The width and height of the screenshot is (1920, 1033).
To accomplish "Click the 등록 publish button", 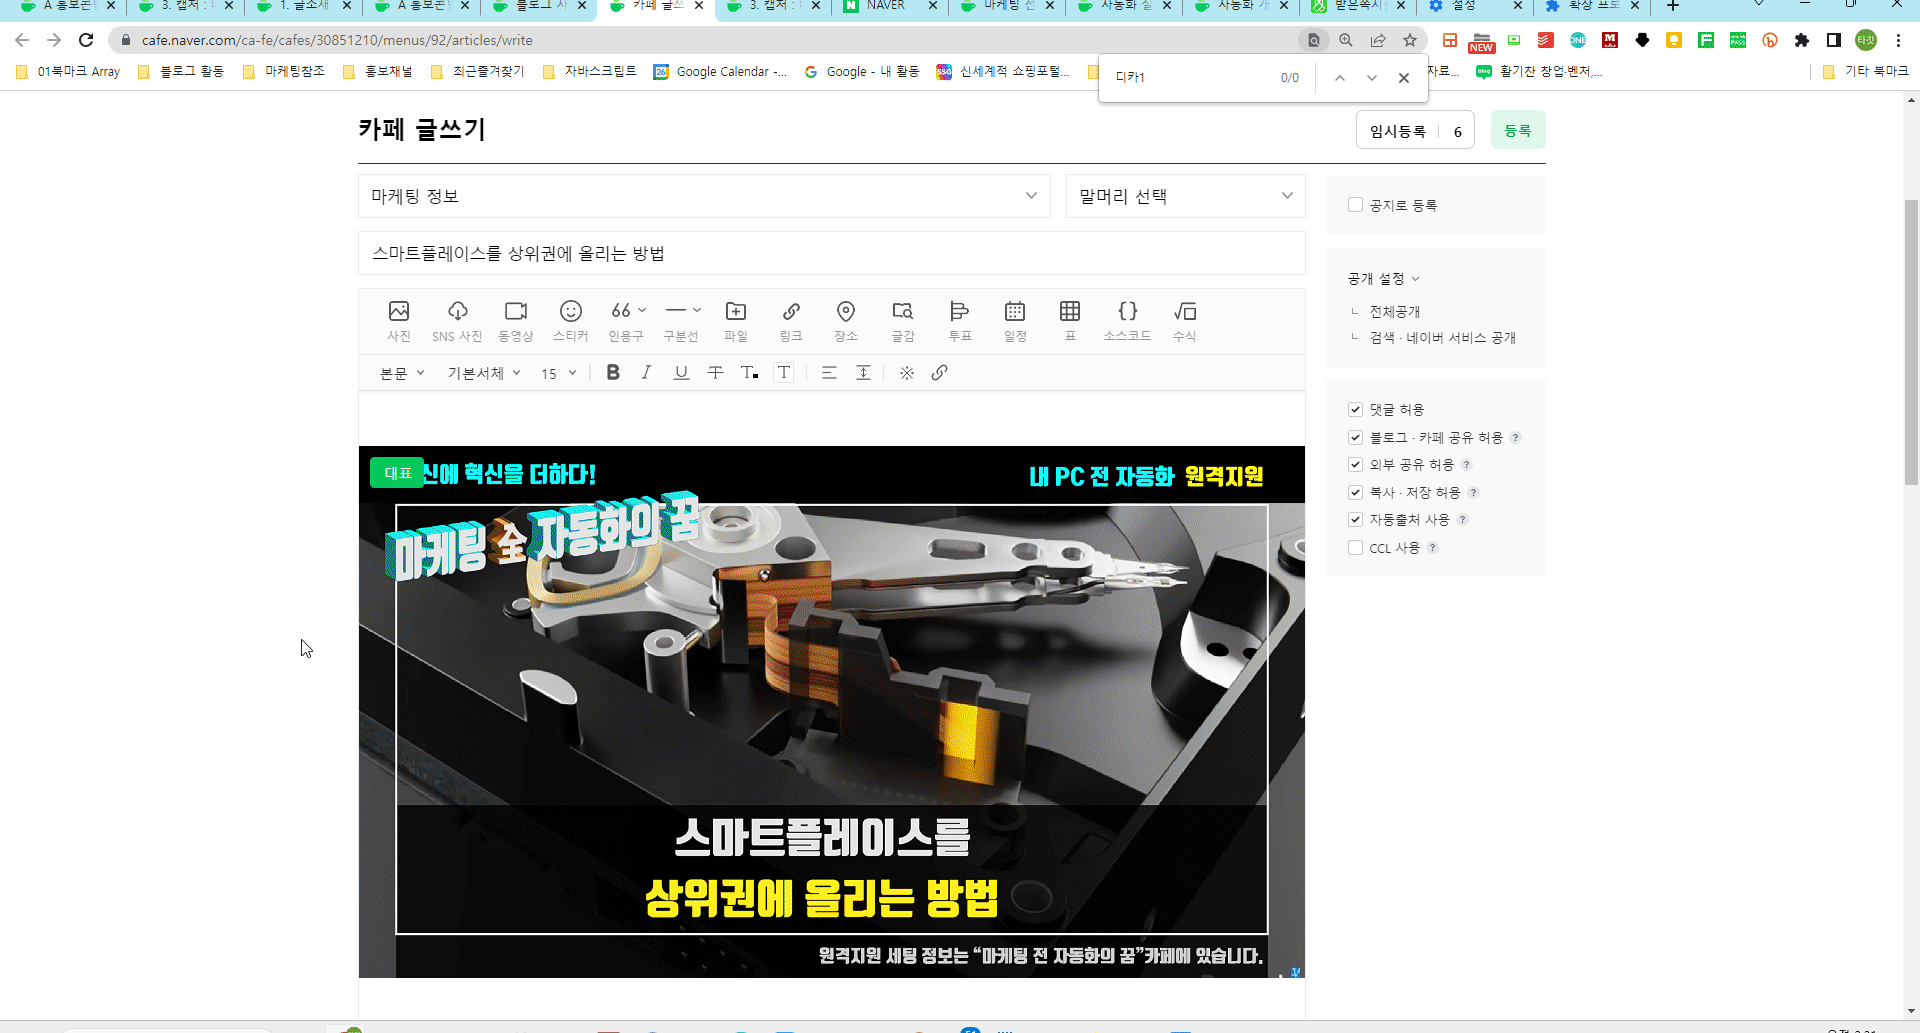I will point(1518,130).
